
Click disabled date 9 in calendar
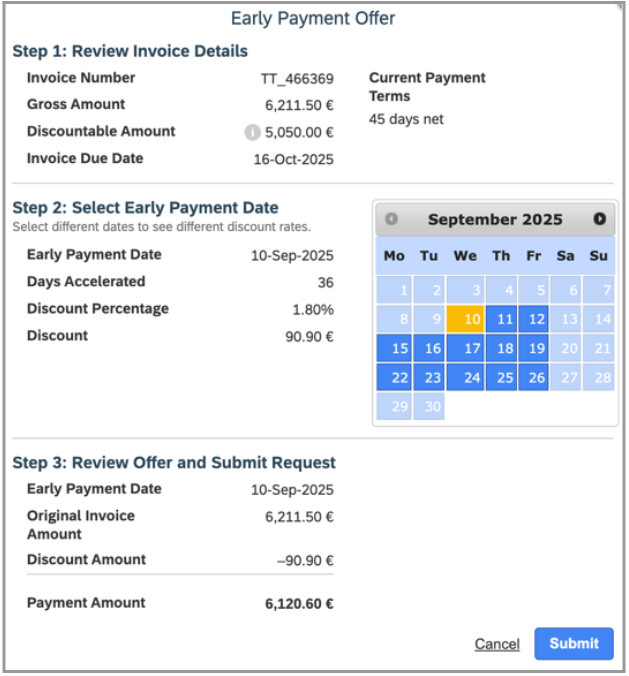point(429,319)
